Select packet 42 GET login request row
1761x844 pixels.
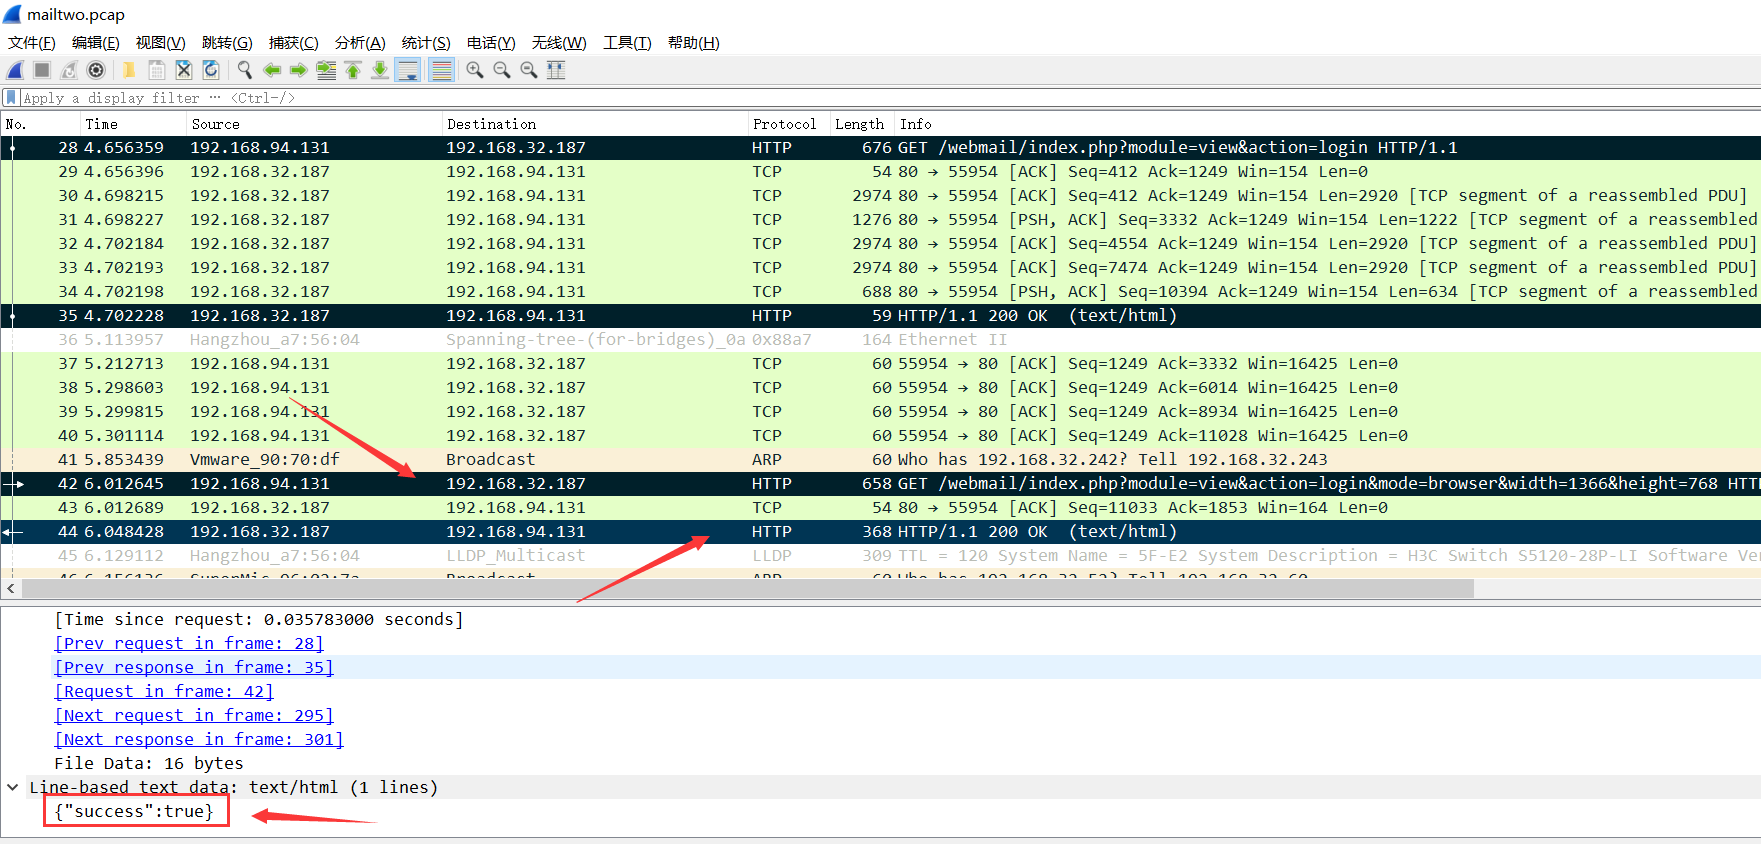(x=600, y=484)
